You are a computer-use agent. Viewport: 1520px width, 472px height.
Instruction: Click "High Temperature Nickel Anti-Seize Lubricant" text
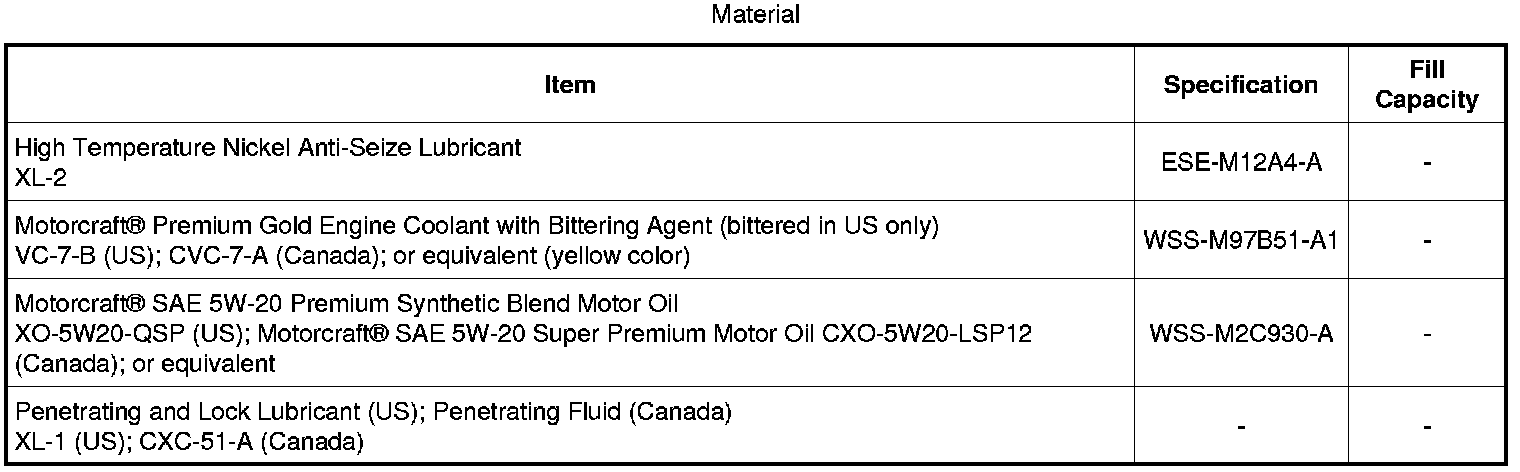[x=268, y=148]
